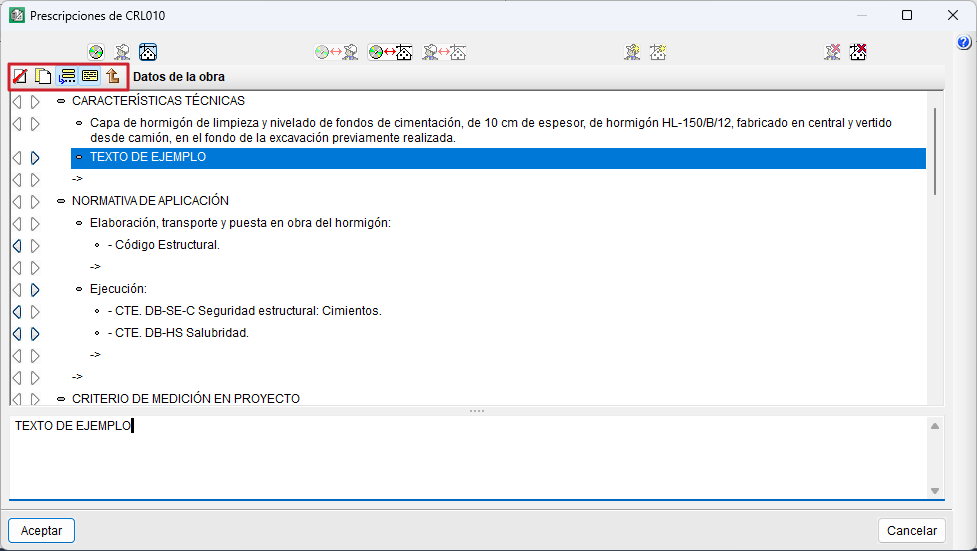Collapse the Elaboración, transporte node bullet
The height and width of the screenshot is (551, 977).
(x=79, y=223)
